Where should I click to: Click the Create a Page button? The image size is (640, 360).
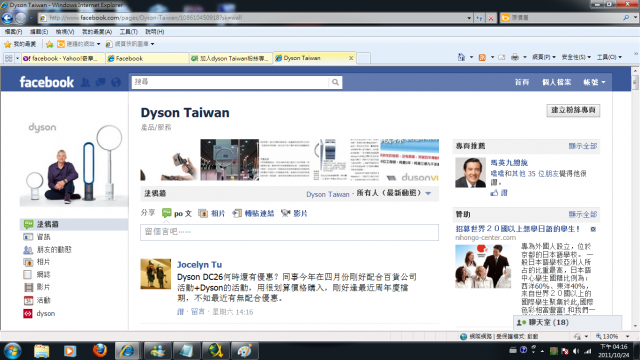coord(573,110)
